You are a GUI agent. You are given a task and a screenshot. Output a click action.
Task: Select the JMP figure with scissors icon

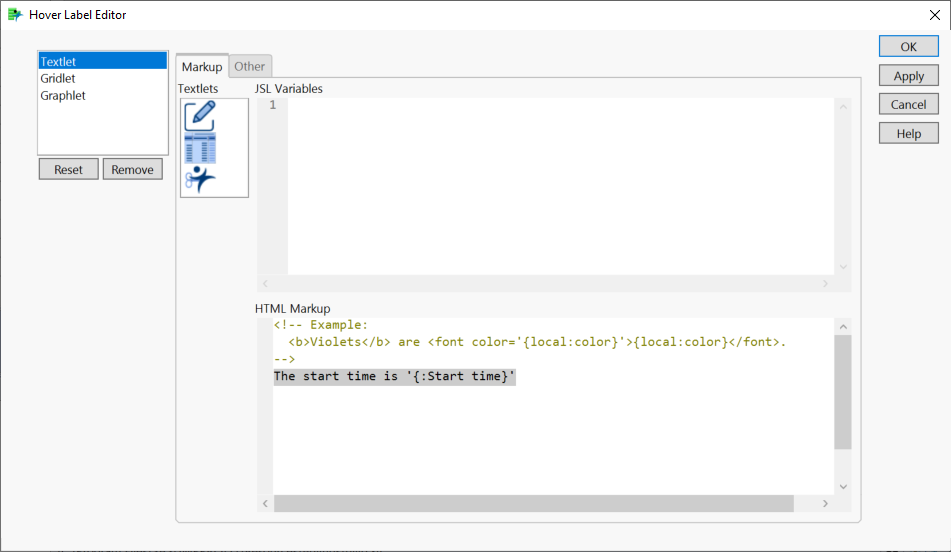[x=200, y=179]
